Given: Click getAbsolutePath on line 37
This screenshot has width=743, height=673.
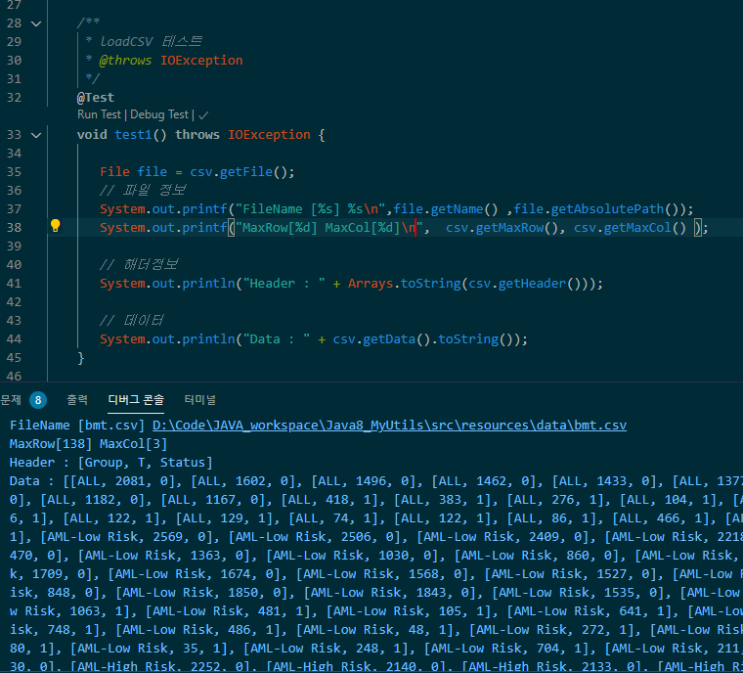Looking at the screenshot, I should click(607, 209).
